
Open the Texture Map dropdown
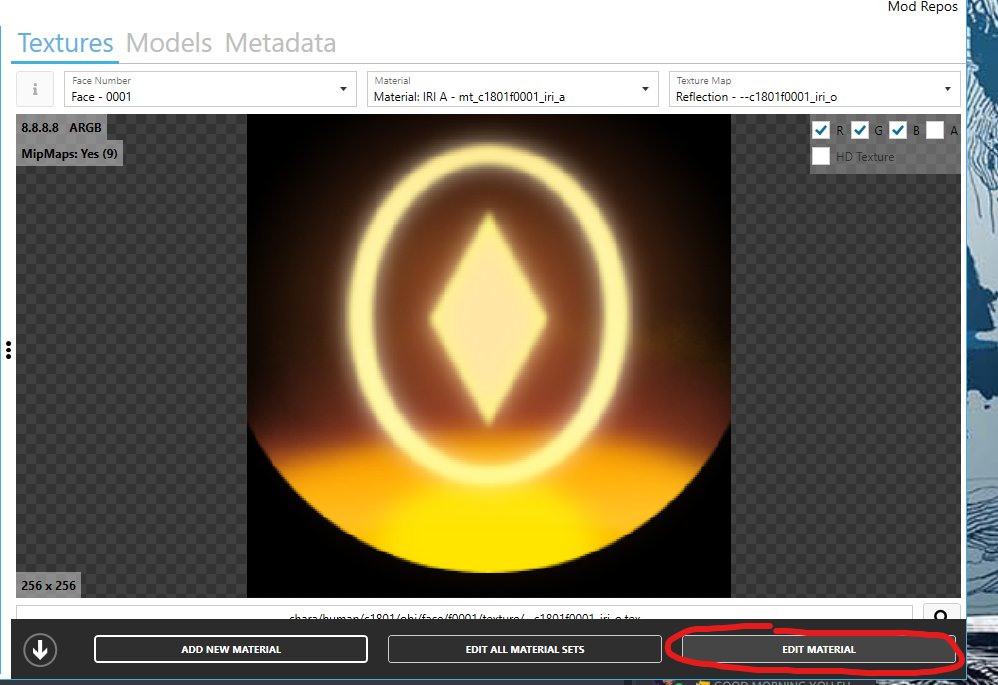pos(815,89)
